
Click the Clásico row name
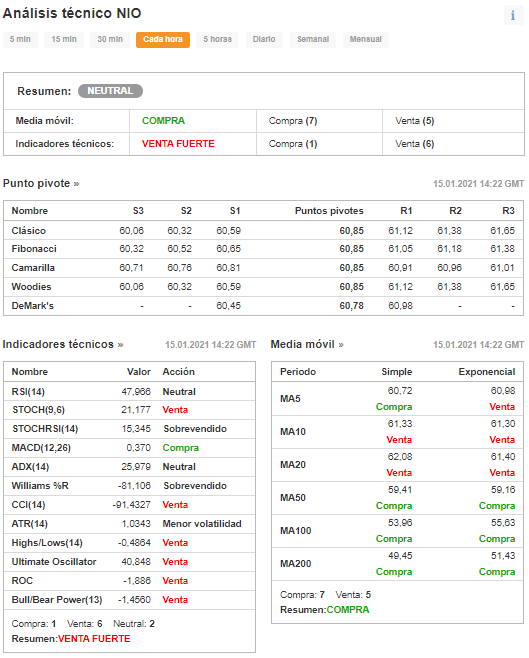29,231
